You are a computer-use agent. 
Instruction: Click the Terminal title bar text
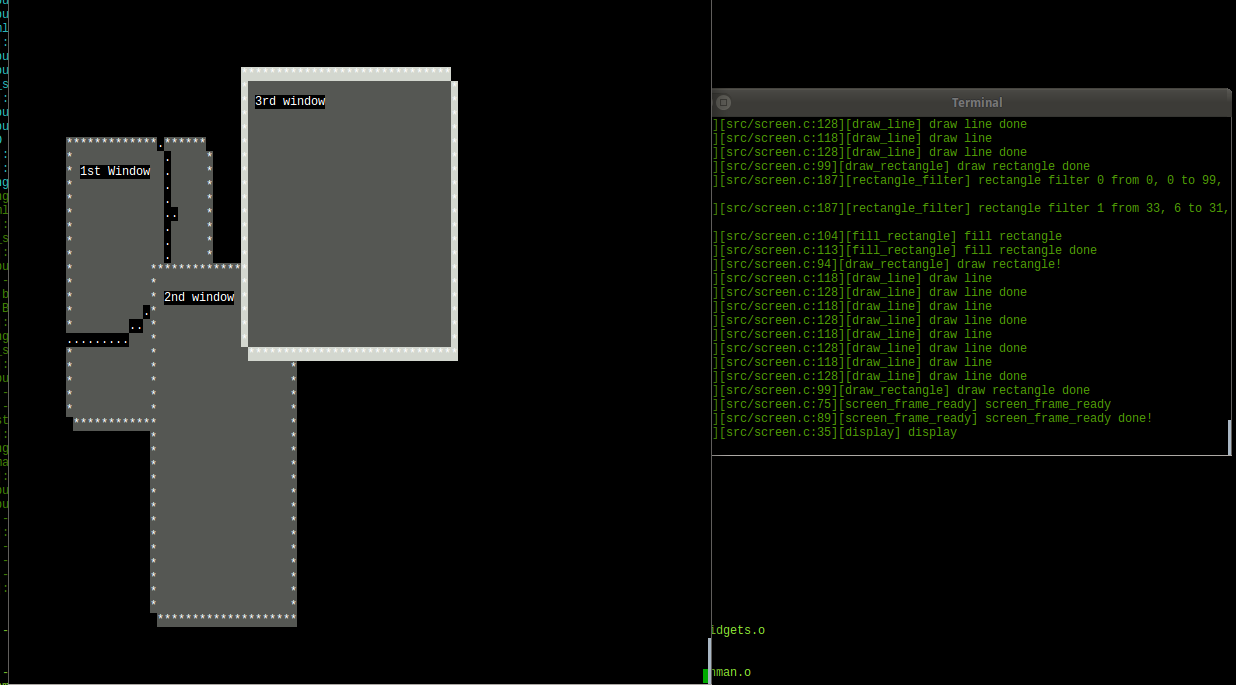coord(976,102)
